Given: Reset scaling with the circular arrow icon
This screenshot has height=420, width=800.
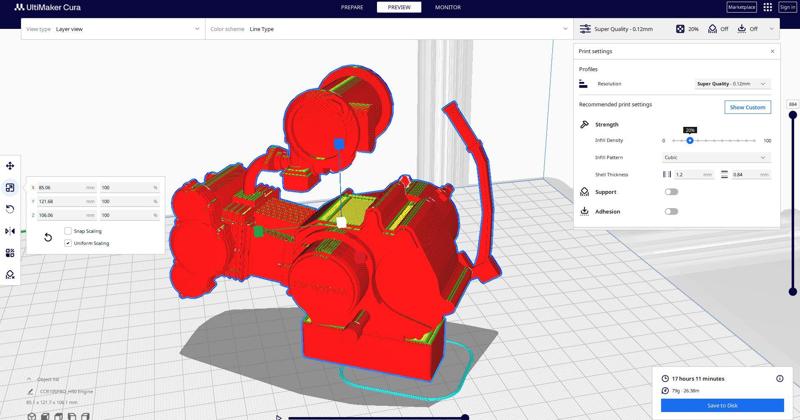Looking at the screenshot, I should point(47,237).
